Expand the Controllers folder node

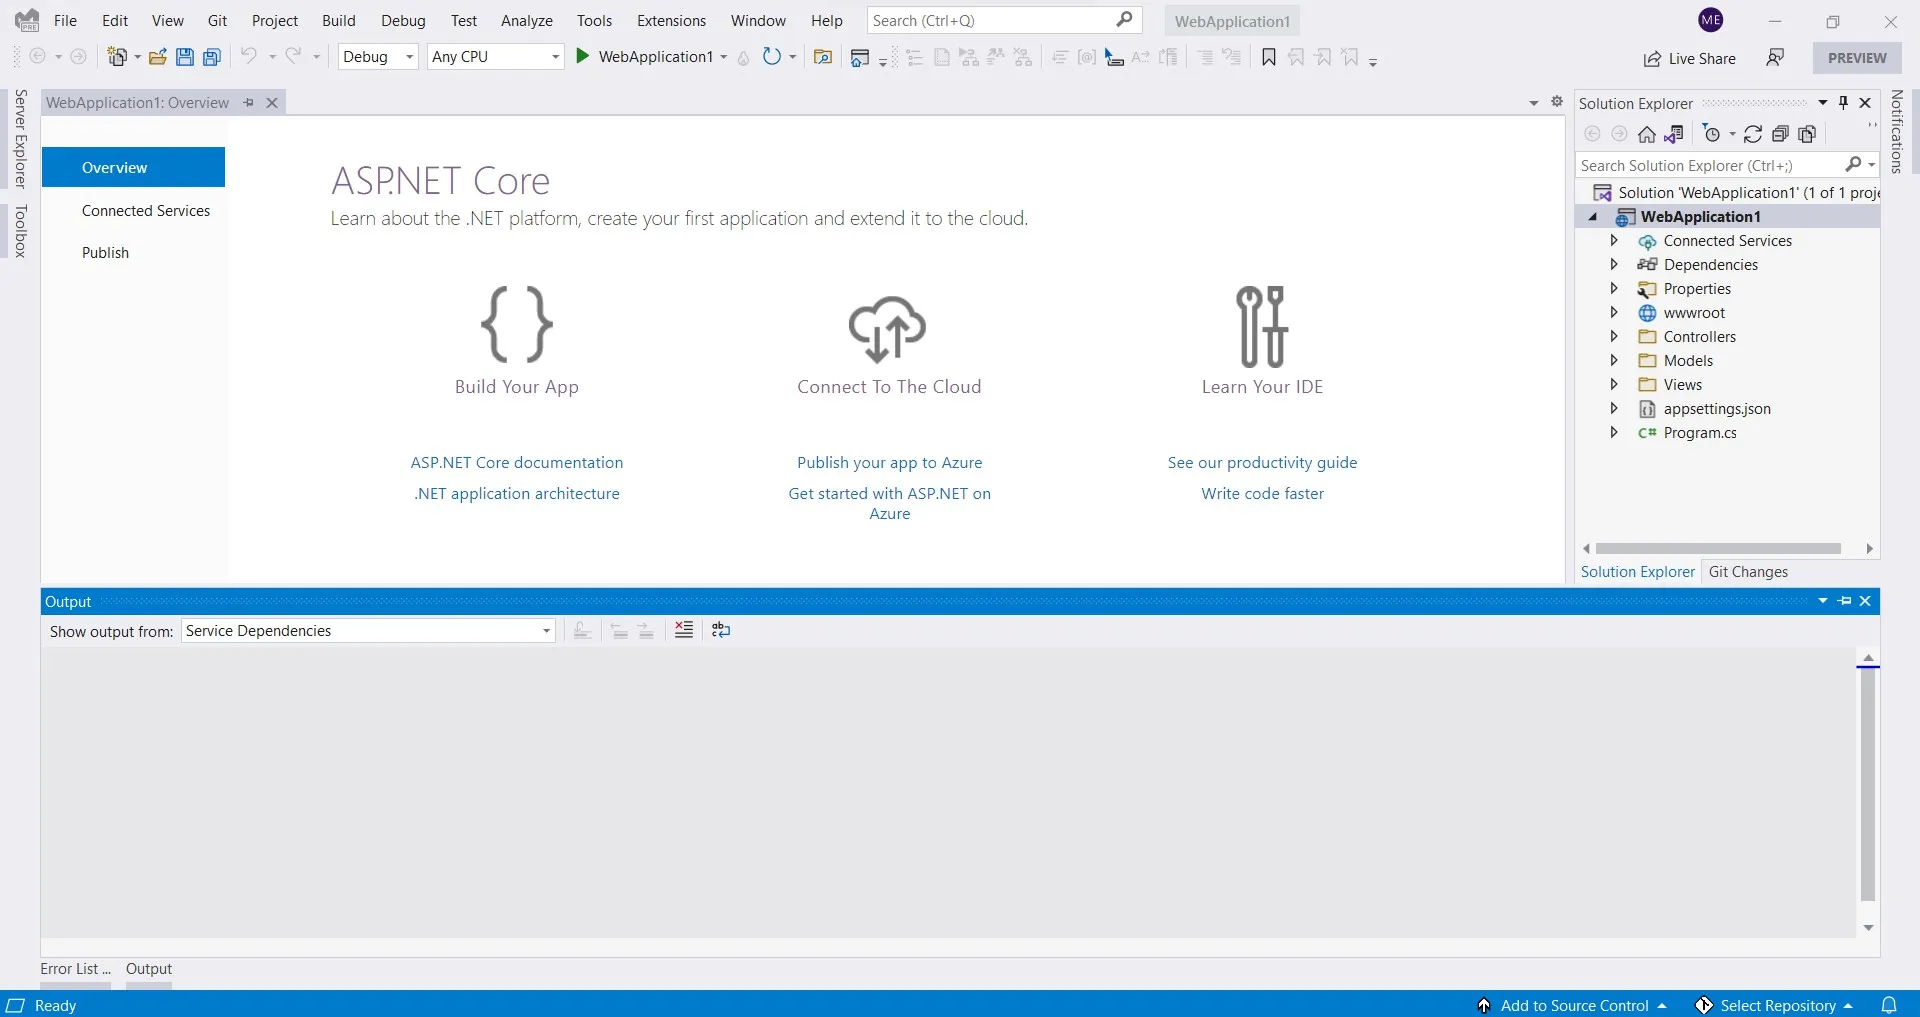pos(1614,336)
